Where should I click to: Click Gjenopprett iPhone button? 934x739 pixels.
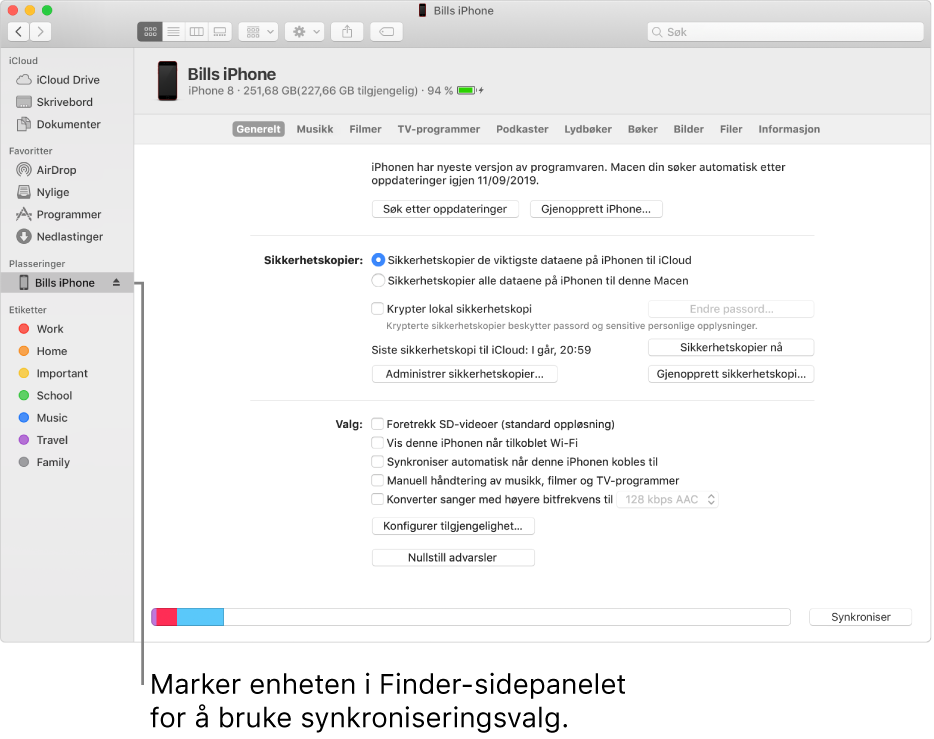coord(596,209)
